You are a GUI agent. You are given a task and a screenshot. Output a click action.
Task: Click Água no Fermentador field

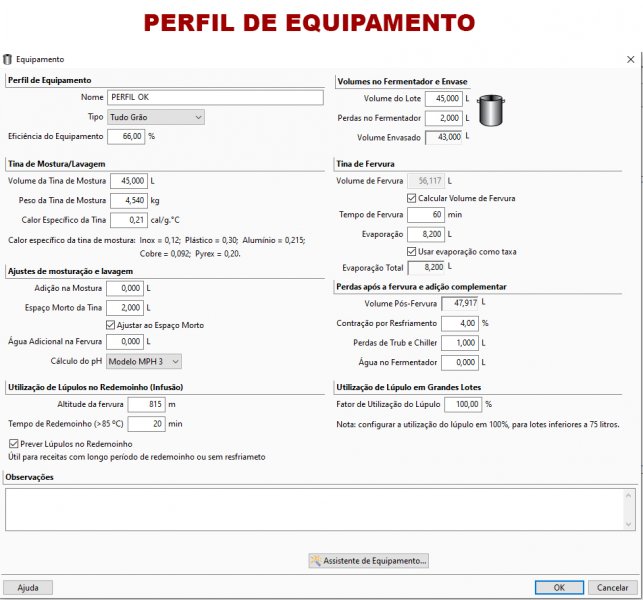pyautogui.click(x=460, y=363)
